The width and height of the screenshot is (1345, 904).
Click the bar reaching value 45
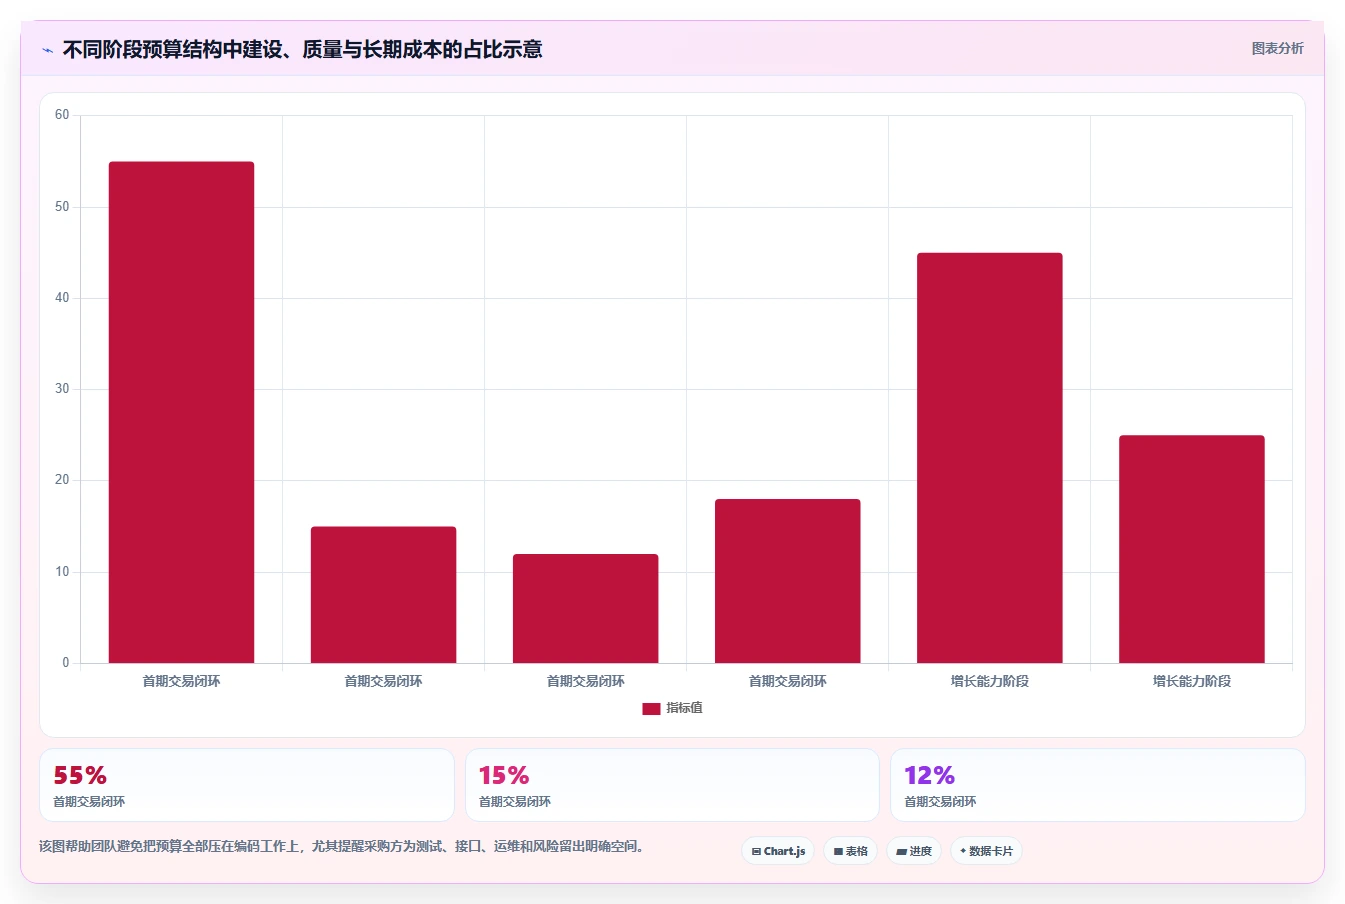(989, 458)
